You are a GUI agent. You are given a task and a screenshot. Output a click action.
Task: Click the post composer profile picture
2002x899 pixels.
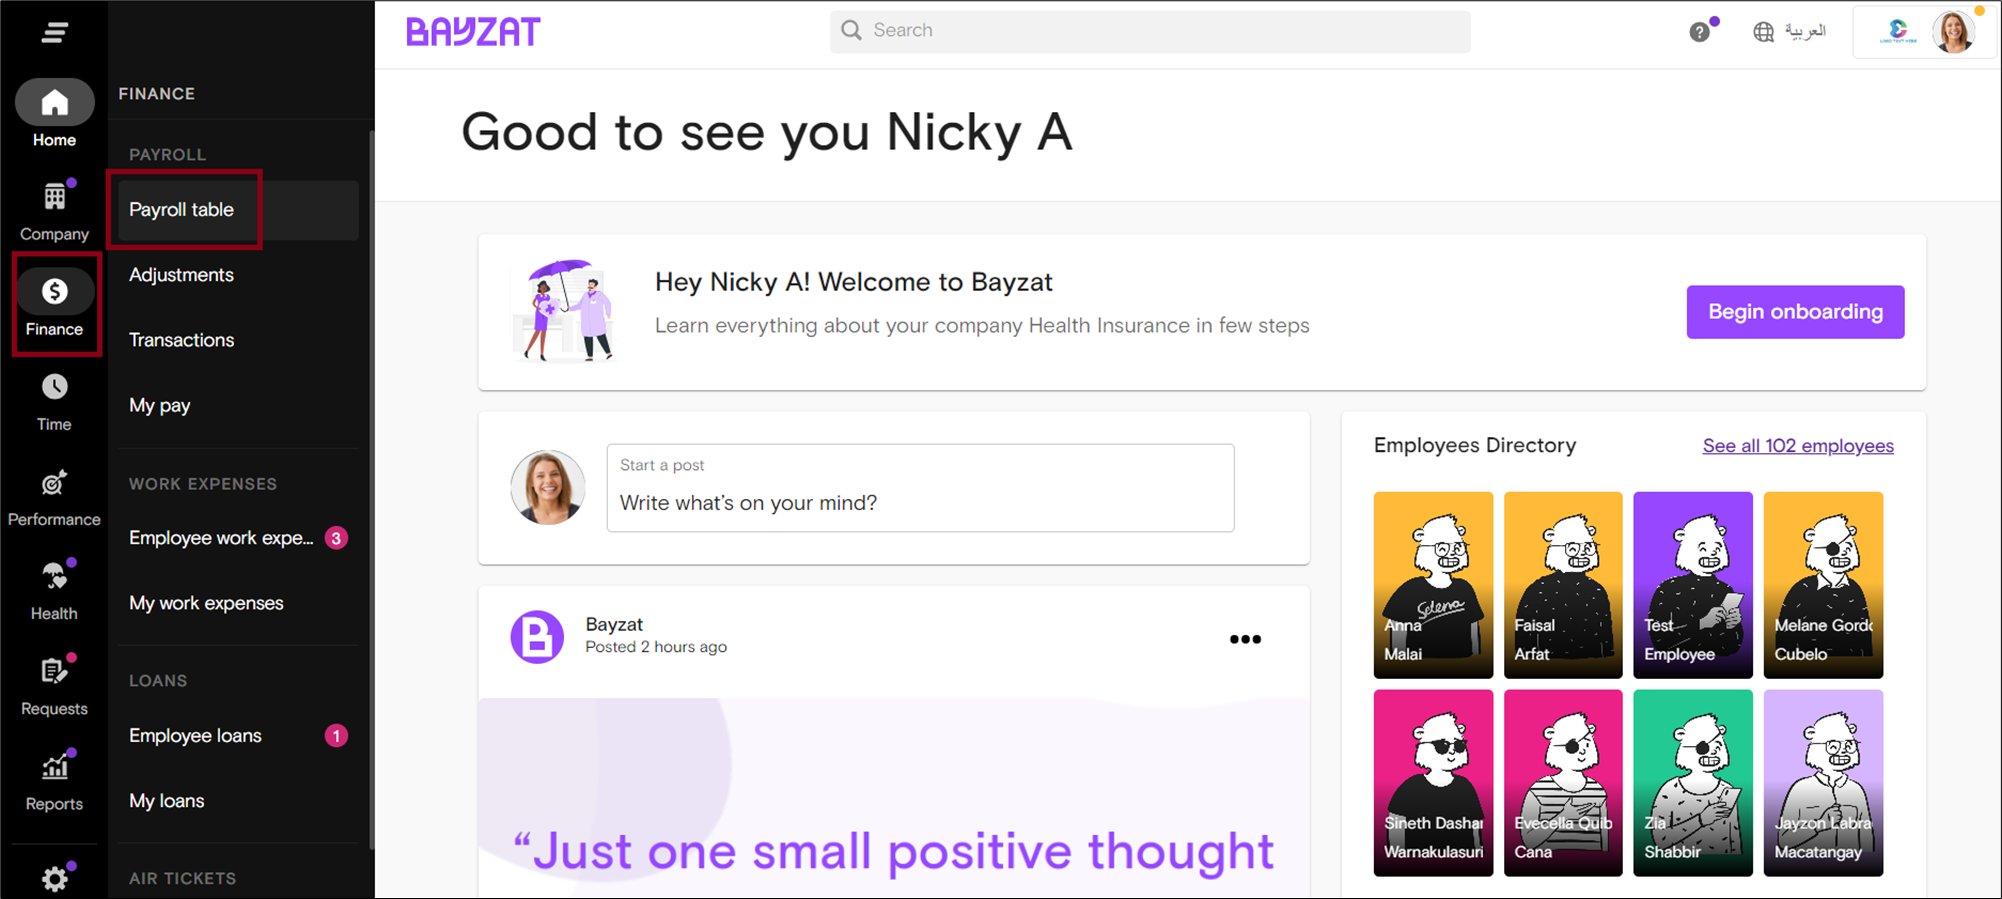click(x=548, y=487)
